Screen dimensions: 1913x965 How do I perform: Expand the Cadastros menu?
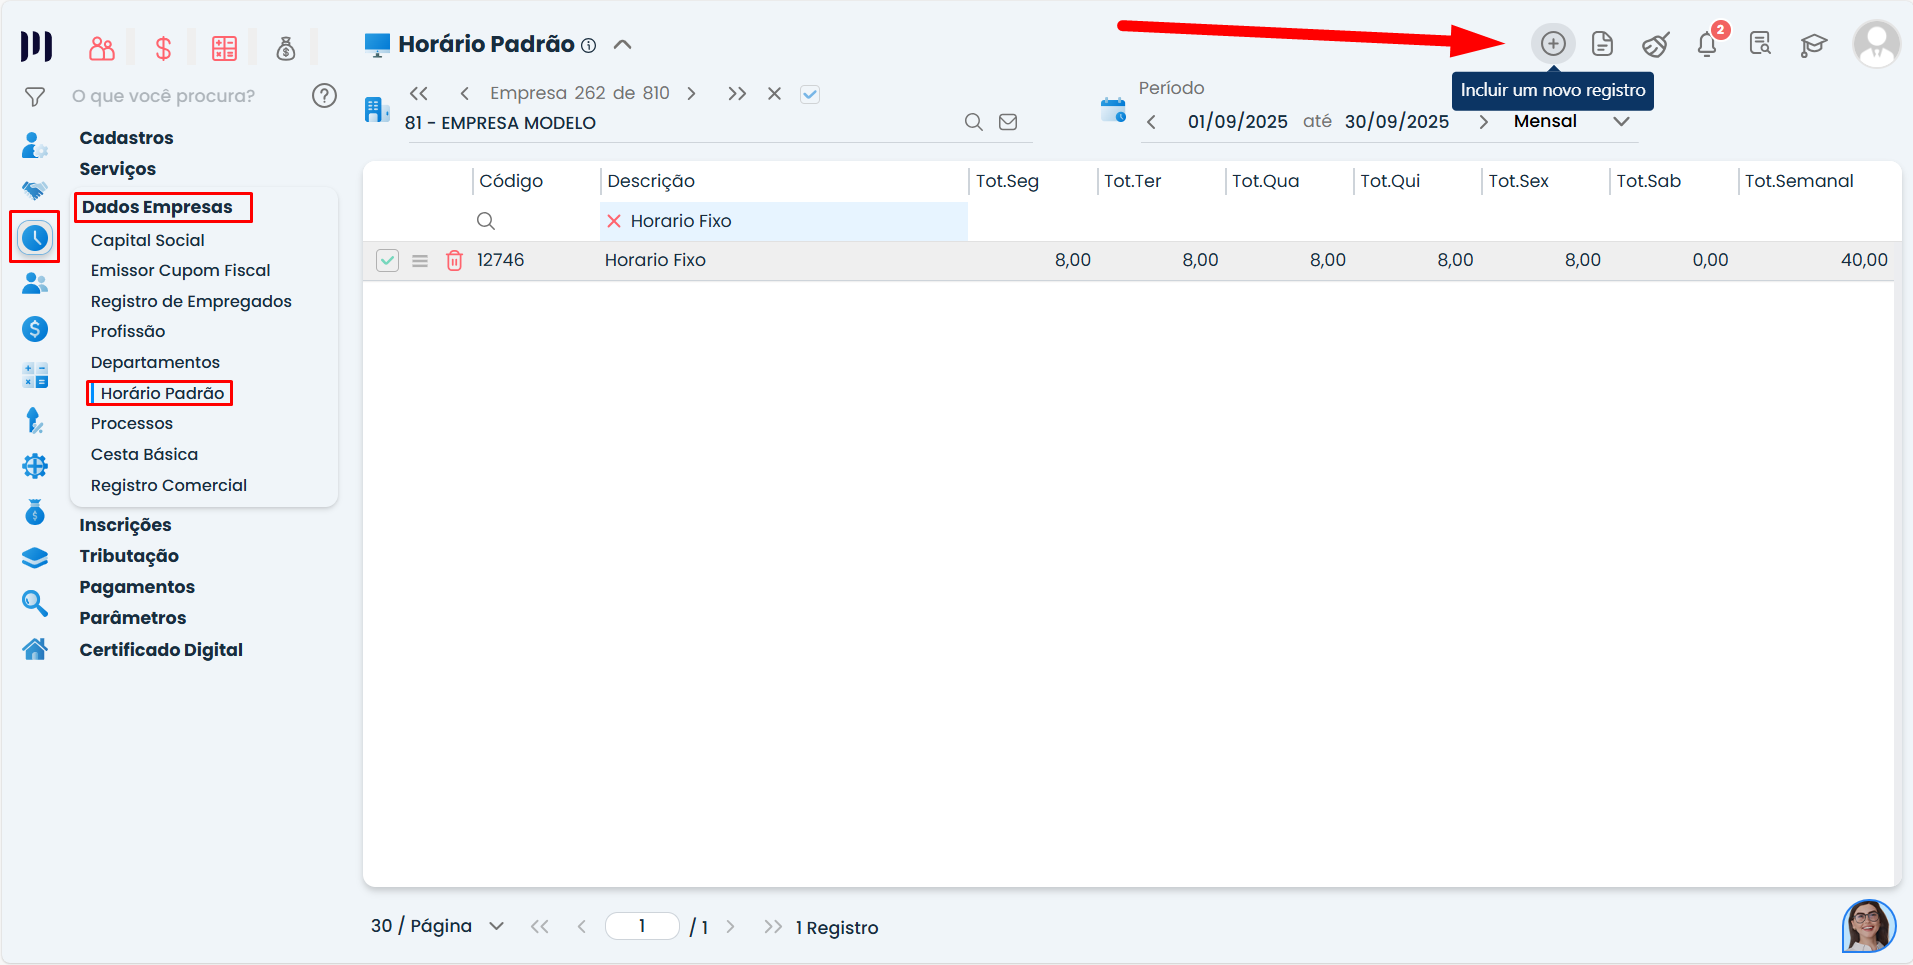pos(126,138)
